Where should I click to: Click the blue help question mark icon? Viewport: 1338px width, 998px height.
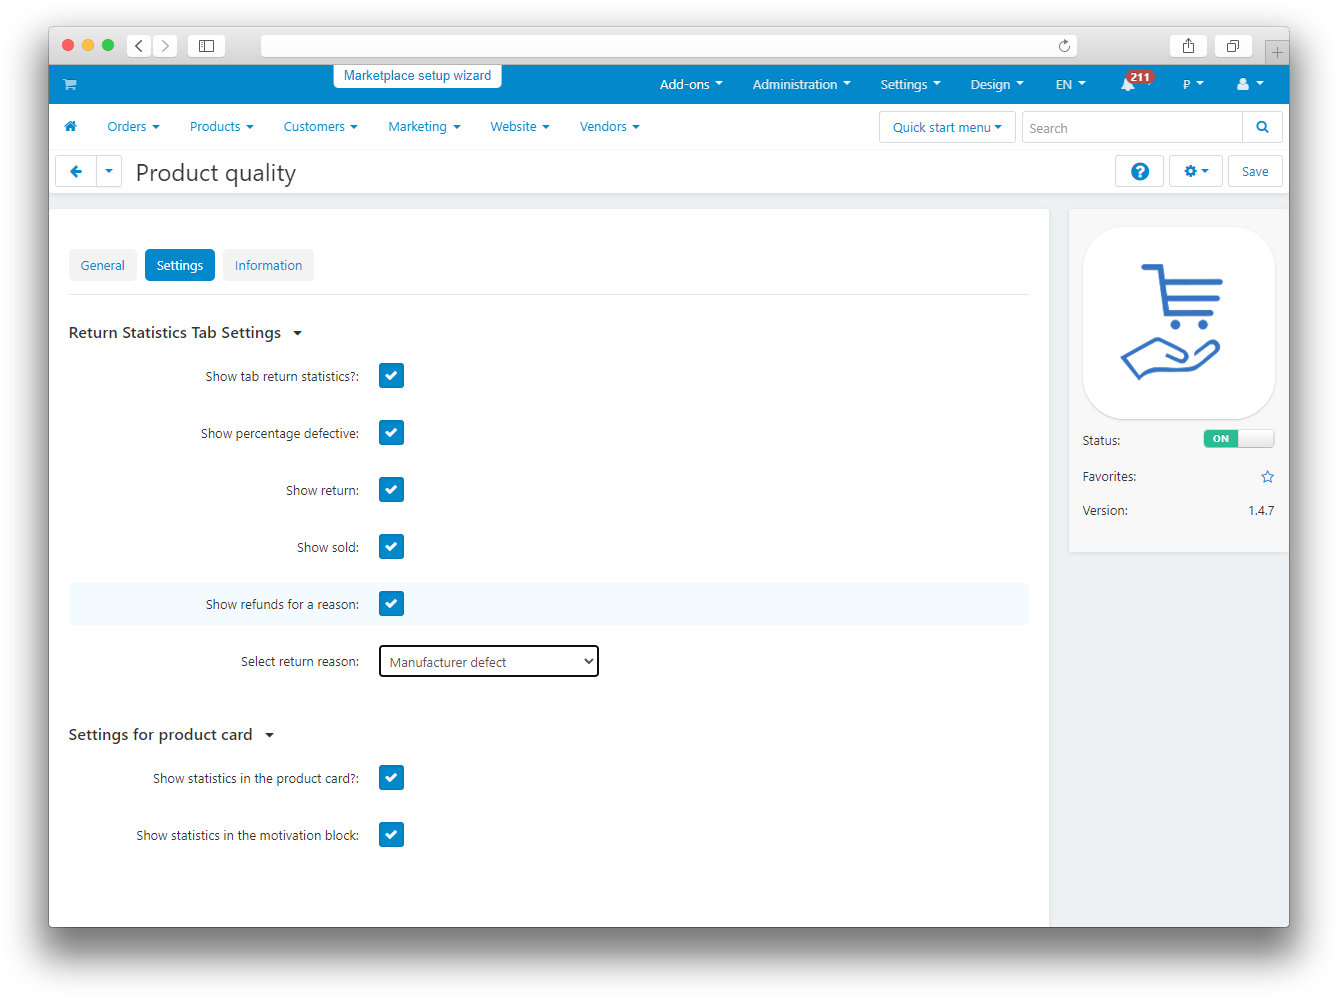pos(1139,172)
